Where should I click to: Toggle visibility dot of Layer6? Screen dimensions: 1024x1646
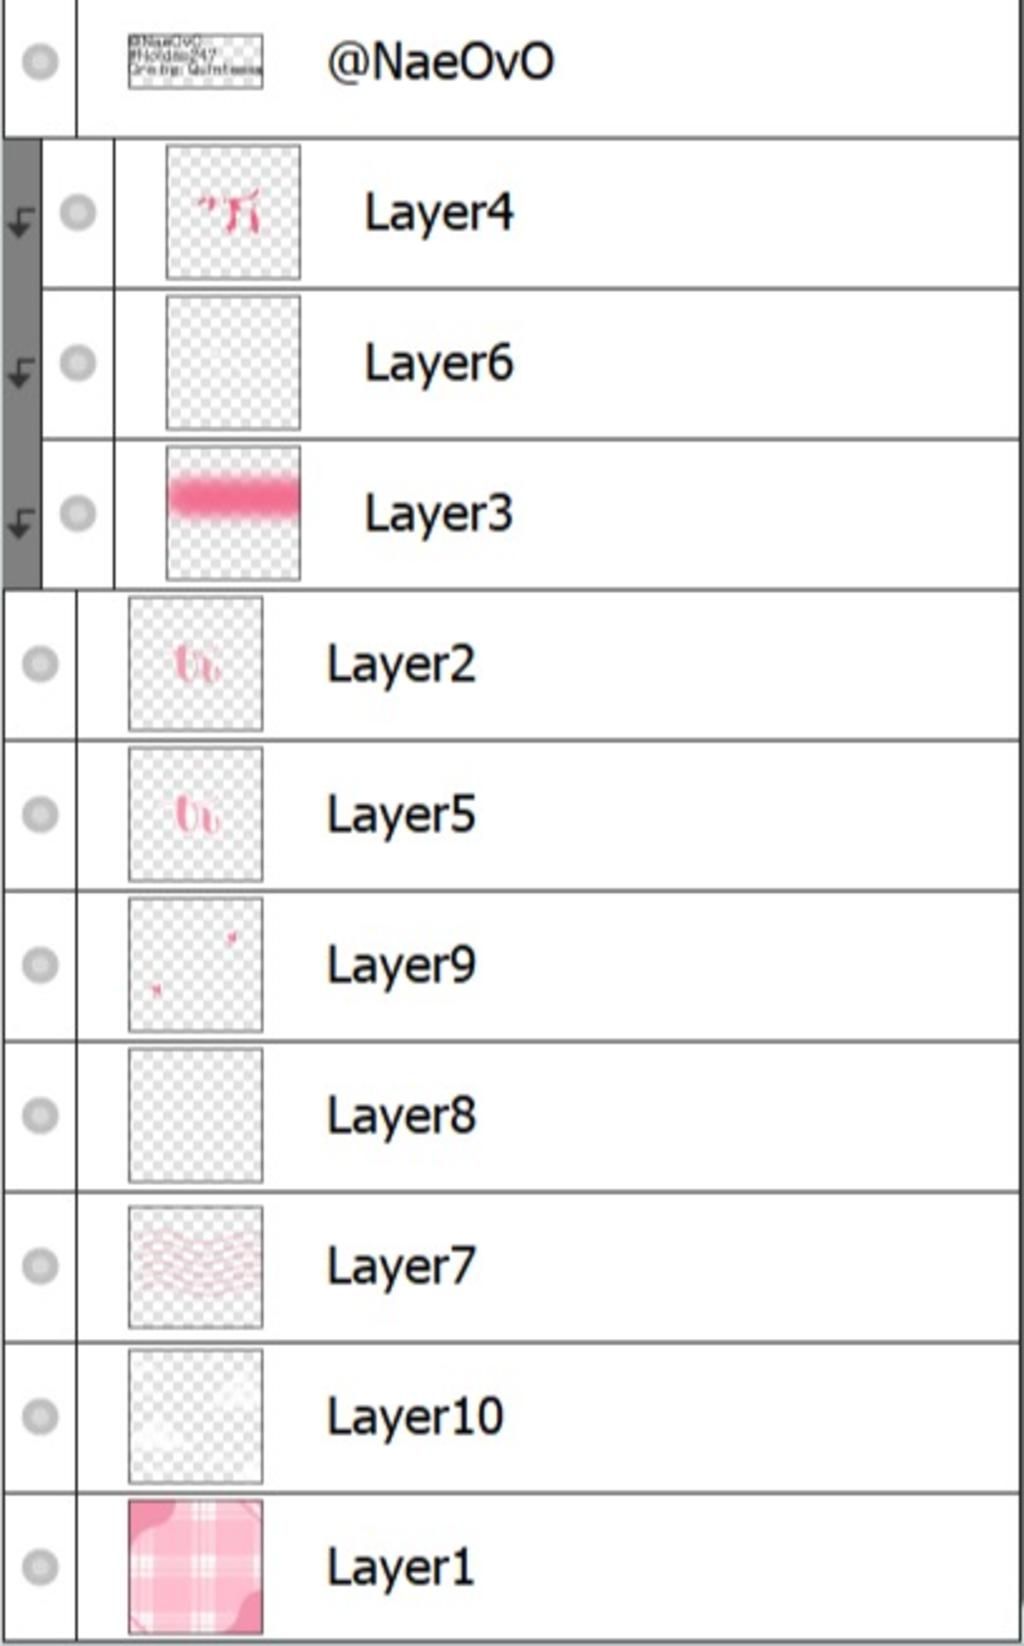tap(78, 363)
